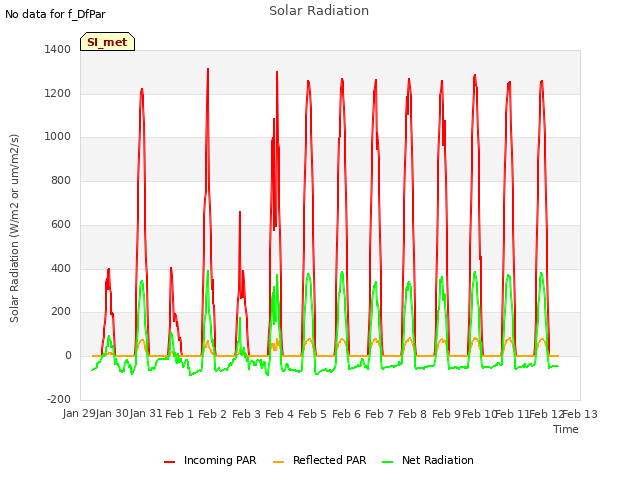The image size is (640, 480).
Task: Click the Feb 3 x-axis date label
Action: click(246, 414)
